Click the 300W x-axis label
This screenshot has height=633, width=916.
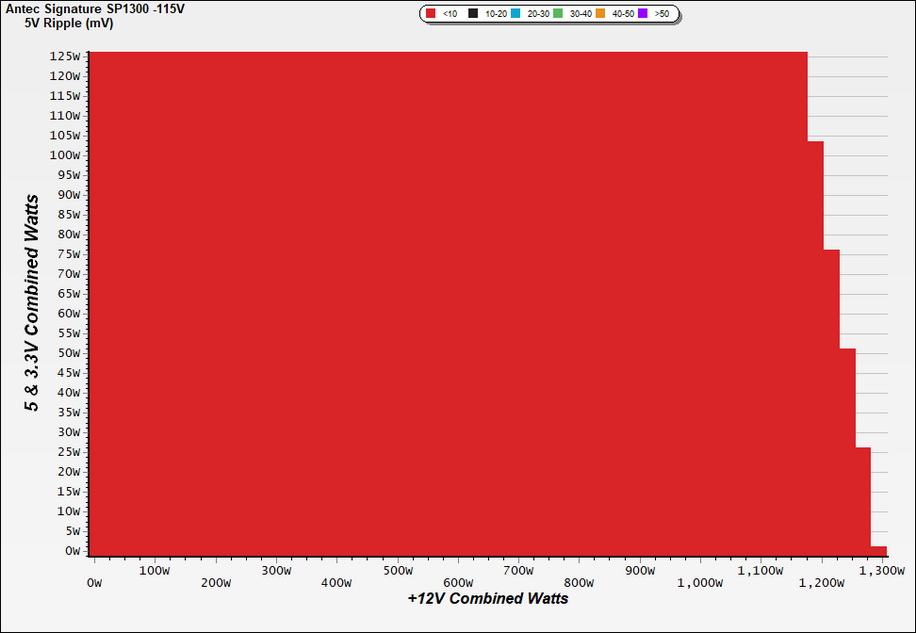(x=276, y=571)
